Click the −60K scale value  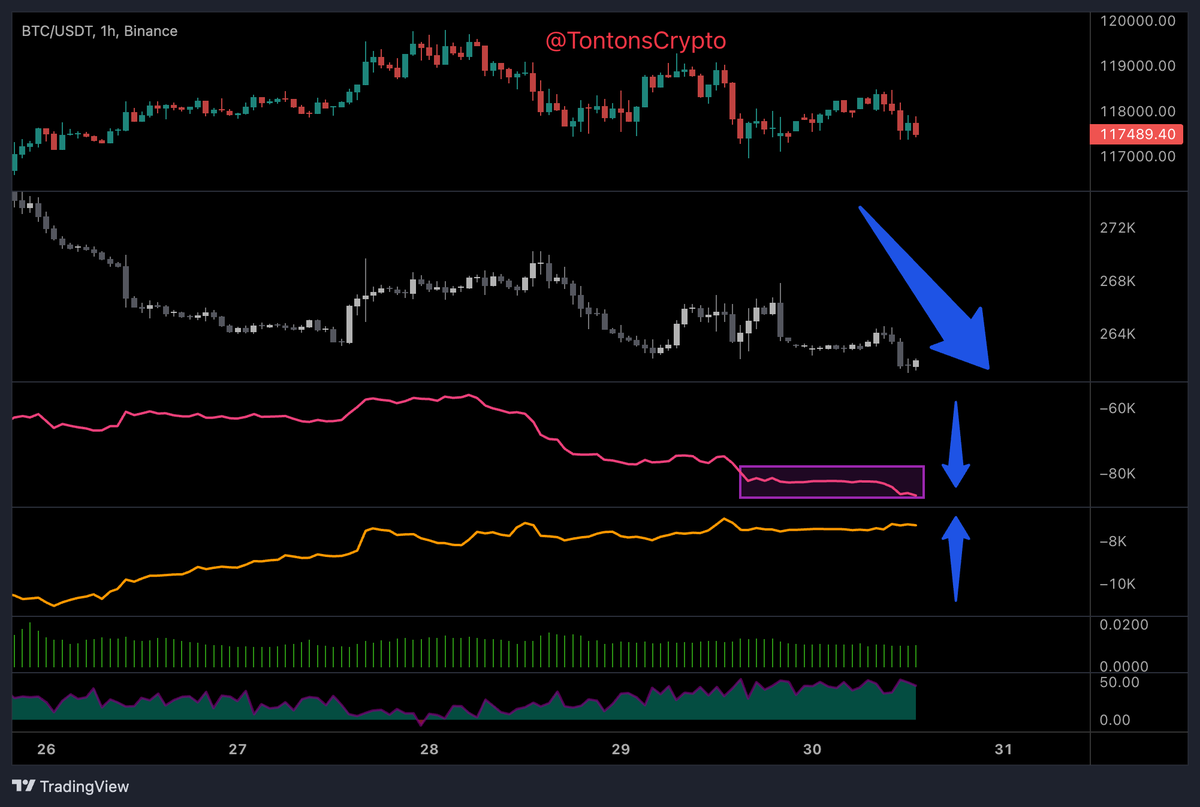tap(1119, 409)
